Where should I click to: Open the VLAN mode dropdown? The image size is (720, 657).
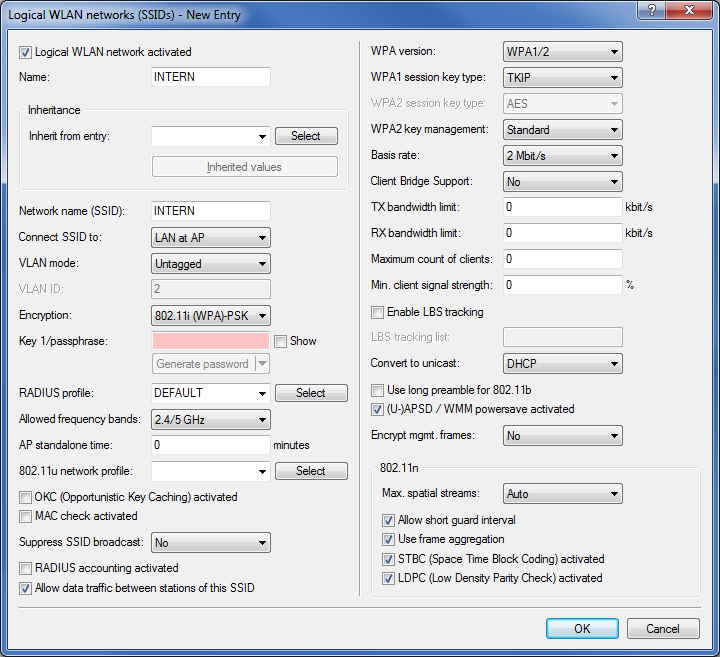(211, 264)
